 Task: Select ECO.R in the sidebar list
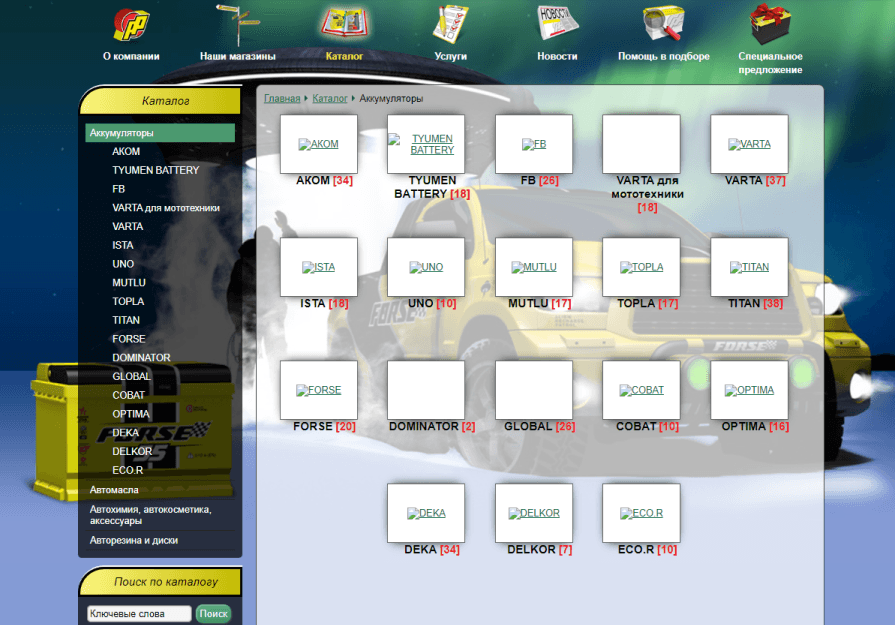pyautogui.click(x=128, y=470)
